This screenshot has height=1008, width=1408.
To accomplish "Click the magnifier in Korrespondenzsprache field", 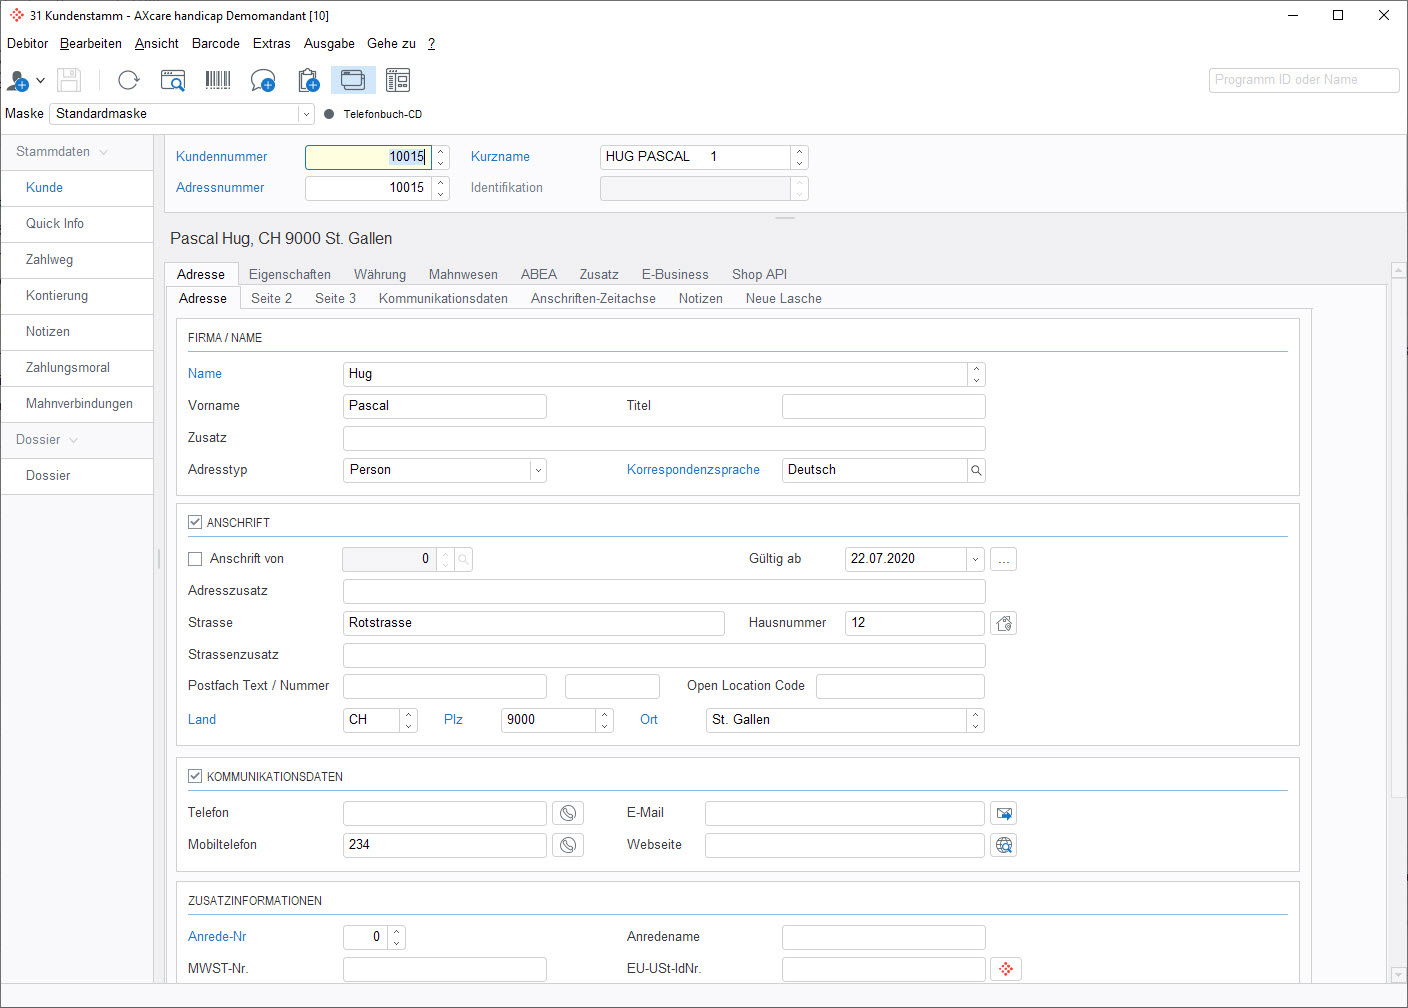I will pos(976,470).
